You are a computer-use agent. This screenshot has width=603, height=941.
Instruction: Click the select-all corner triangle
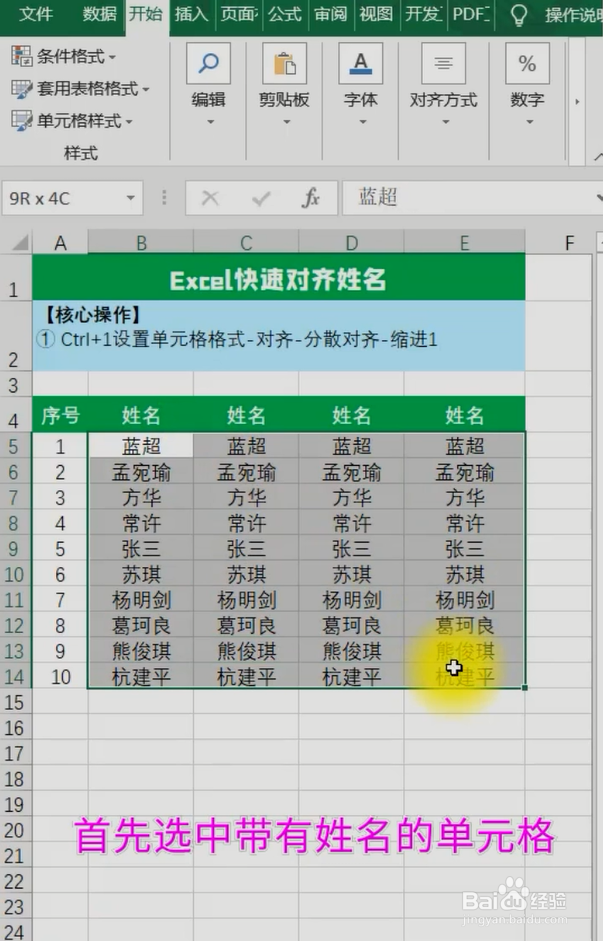click(20, 242)
